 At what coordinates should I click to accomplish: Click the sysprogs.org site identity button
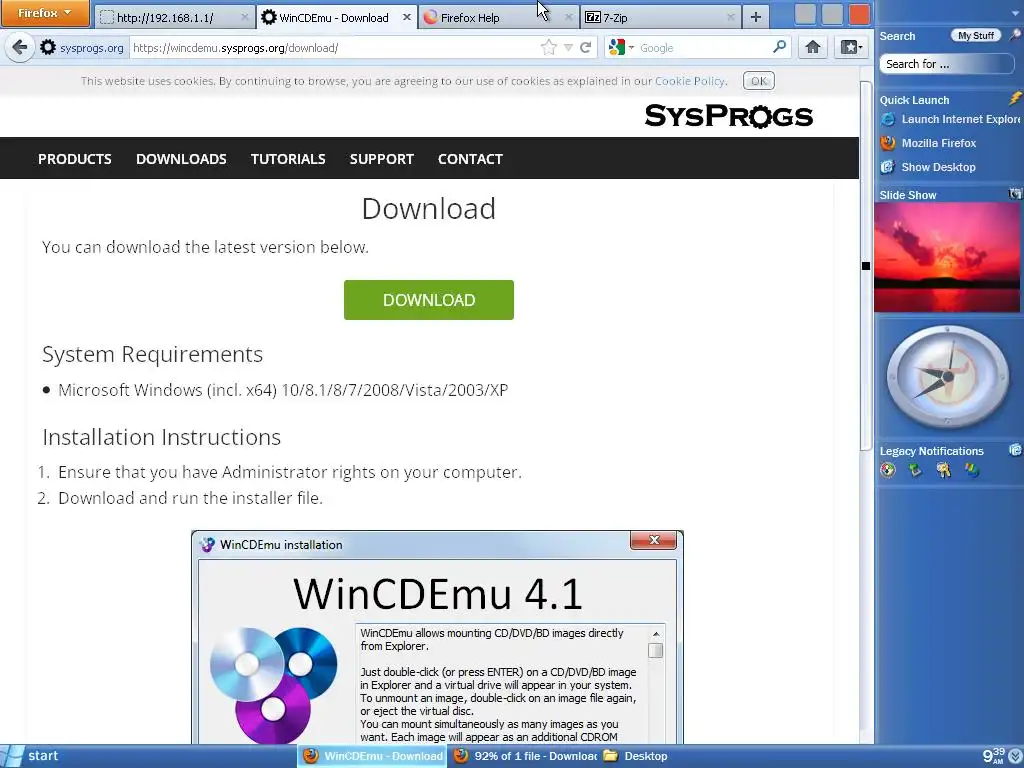(82, 48)
